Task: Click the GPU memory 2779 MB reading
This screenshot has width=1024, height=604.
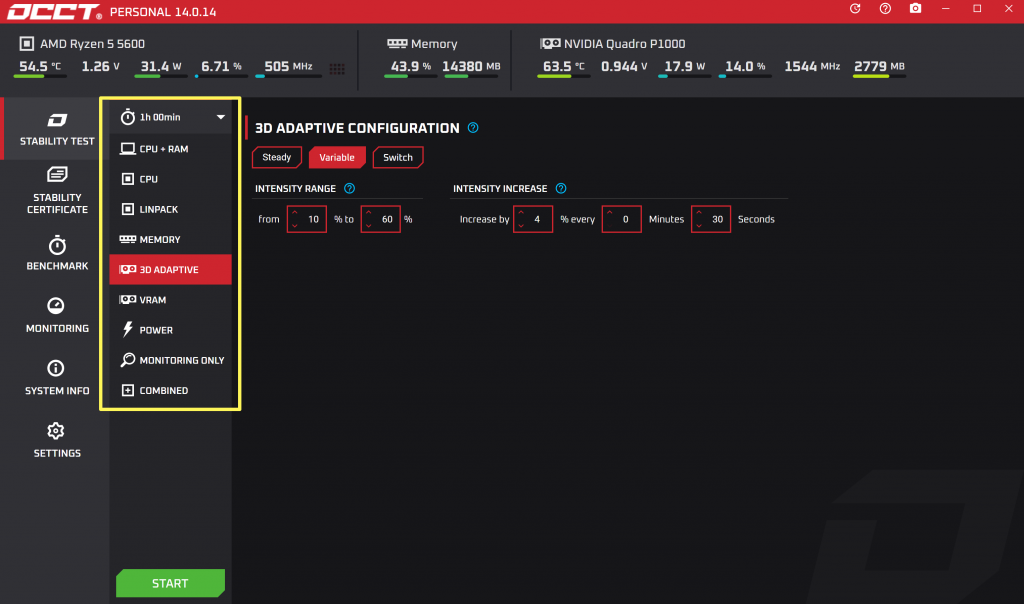Action: click(879, 67)
